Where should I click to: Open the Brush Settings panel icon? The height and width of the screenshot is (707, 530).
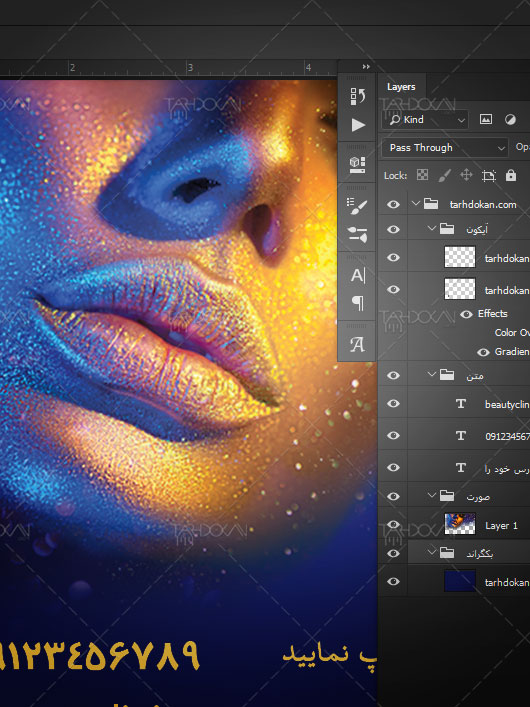[x=358, y=205]
